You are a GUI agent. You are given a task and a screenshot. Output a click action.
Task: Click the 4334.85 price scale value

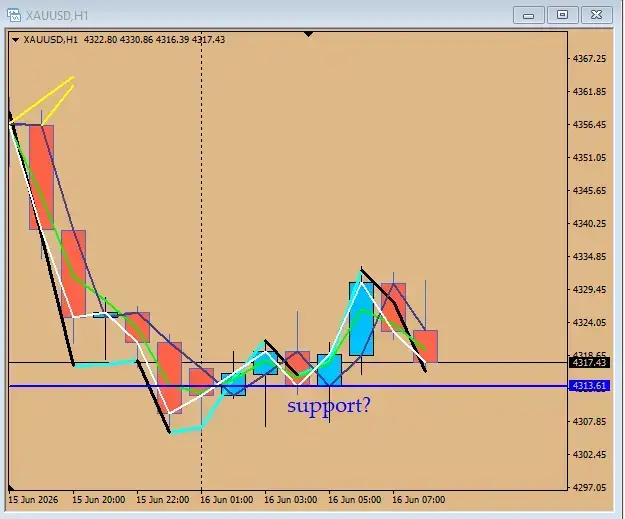pyautogui.click(x=589, y=257)
